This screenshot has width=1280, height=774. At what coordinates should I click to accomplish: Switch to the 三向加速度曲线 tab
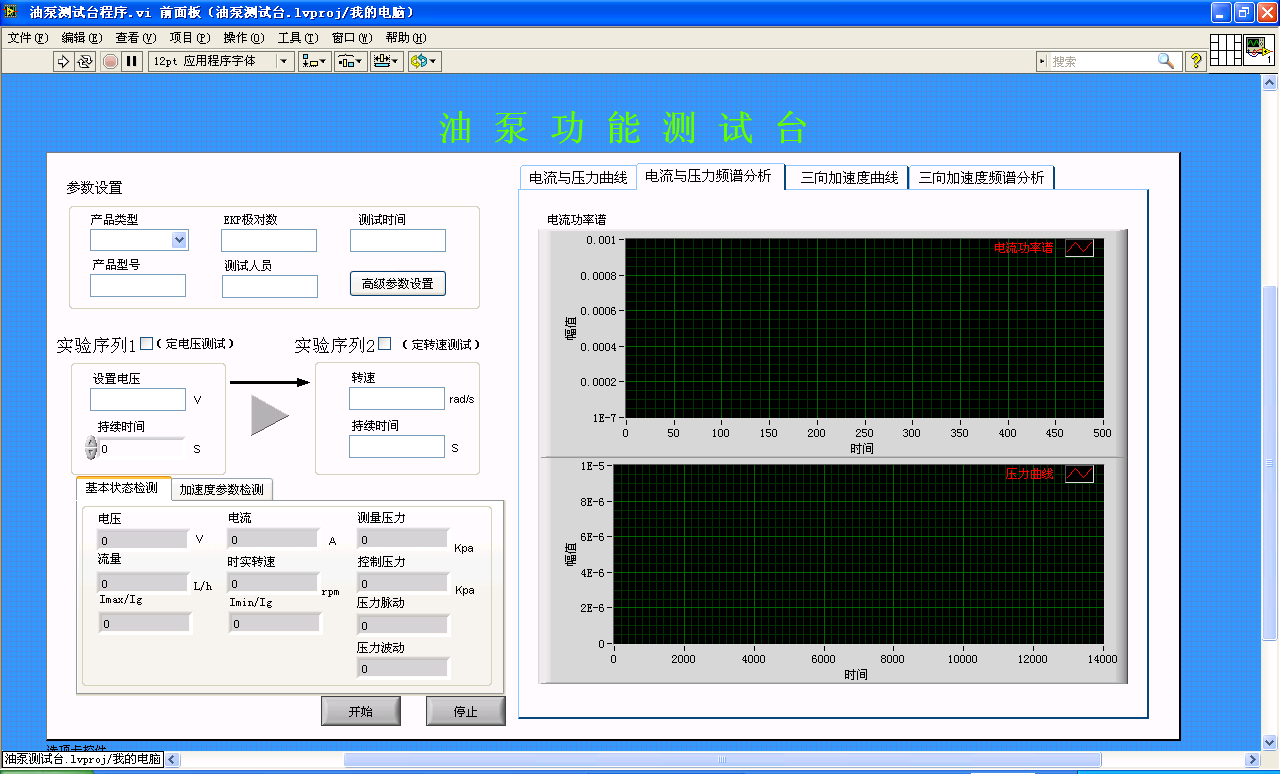pos(849,178)
